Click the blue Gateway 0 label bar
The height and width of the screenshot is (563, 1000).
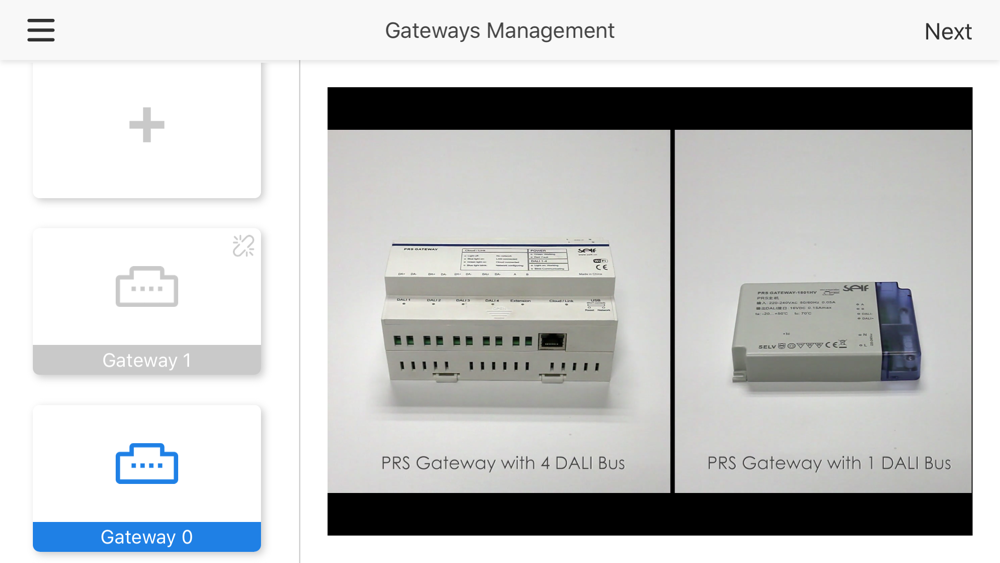147,537
